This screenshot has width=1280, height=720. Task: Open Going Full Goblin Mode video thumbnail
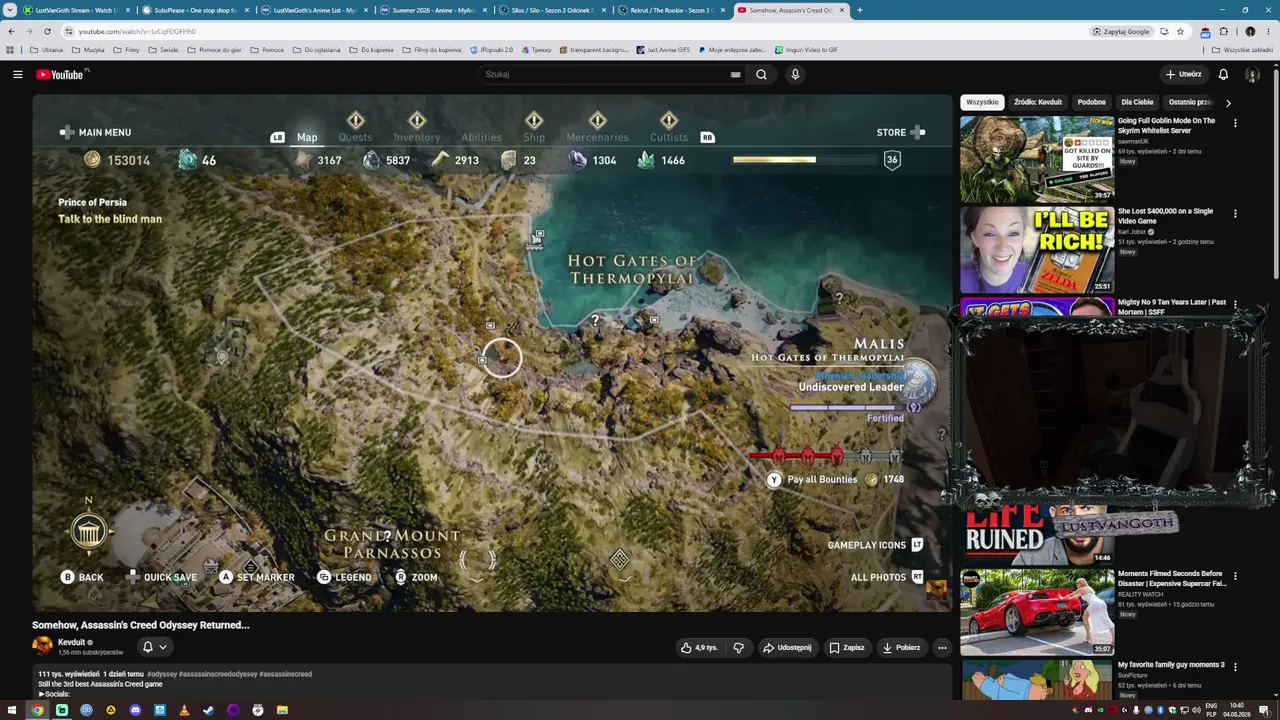[x=1037, y=159]
